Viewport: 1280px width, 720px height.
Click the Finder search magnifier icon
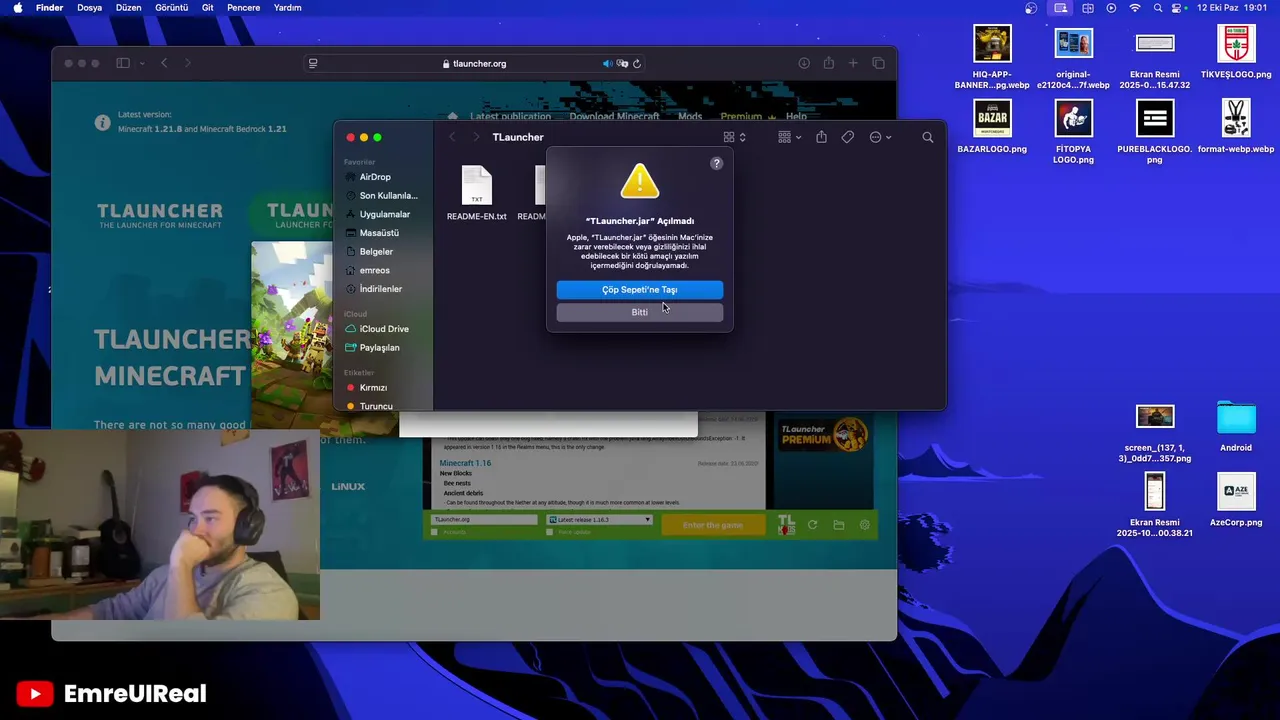[928, 137]
